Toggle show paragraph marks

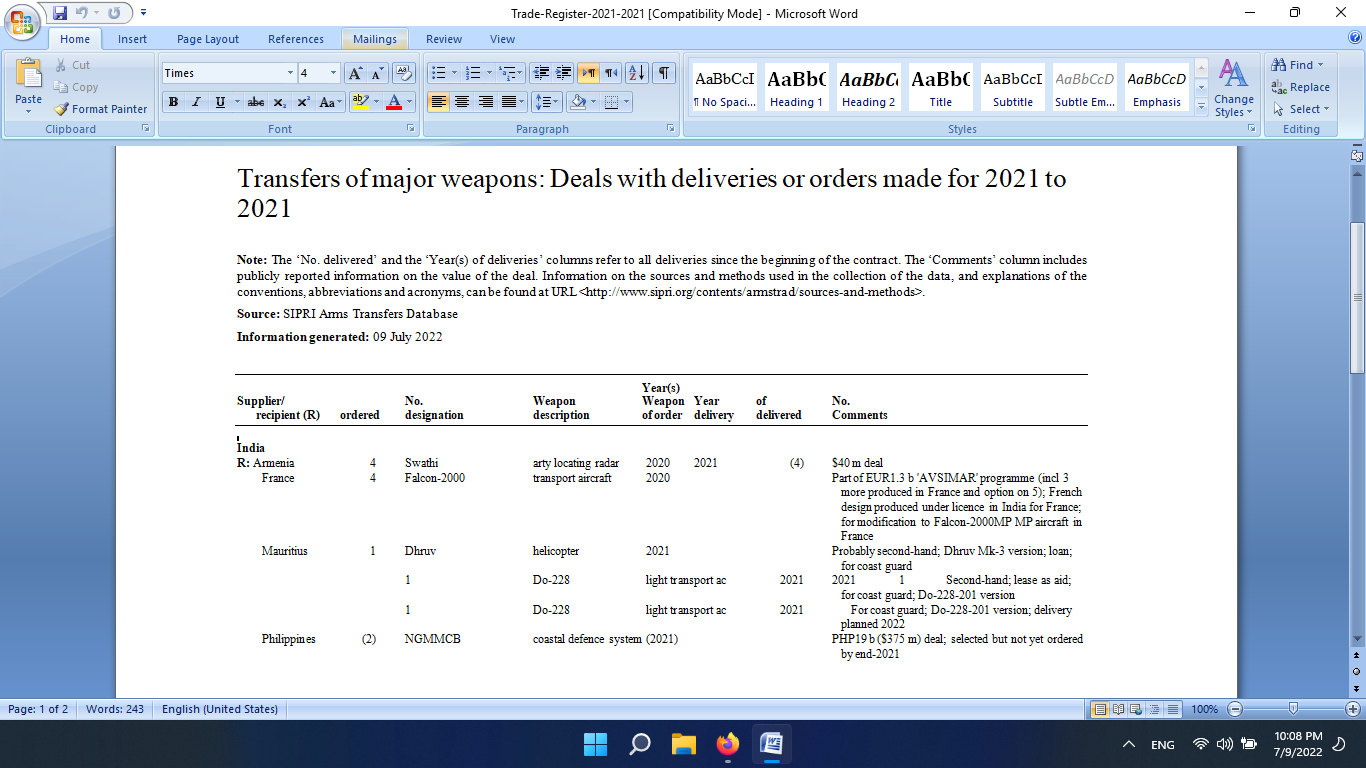coord(664,73)
